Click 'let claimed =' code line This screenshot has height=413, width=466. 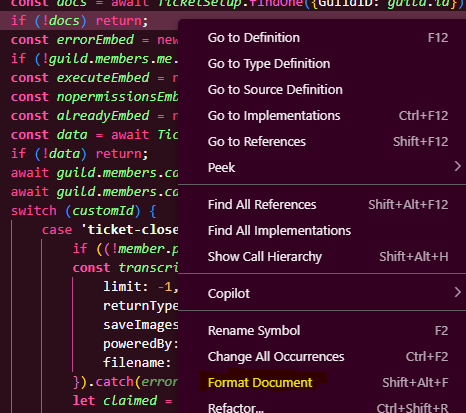pyautogui.click(x=123, y=401)
